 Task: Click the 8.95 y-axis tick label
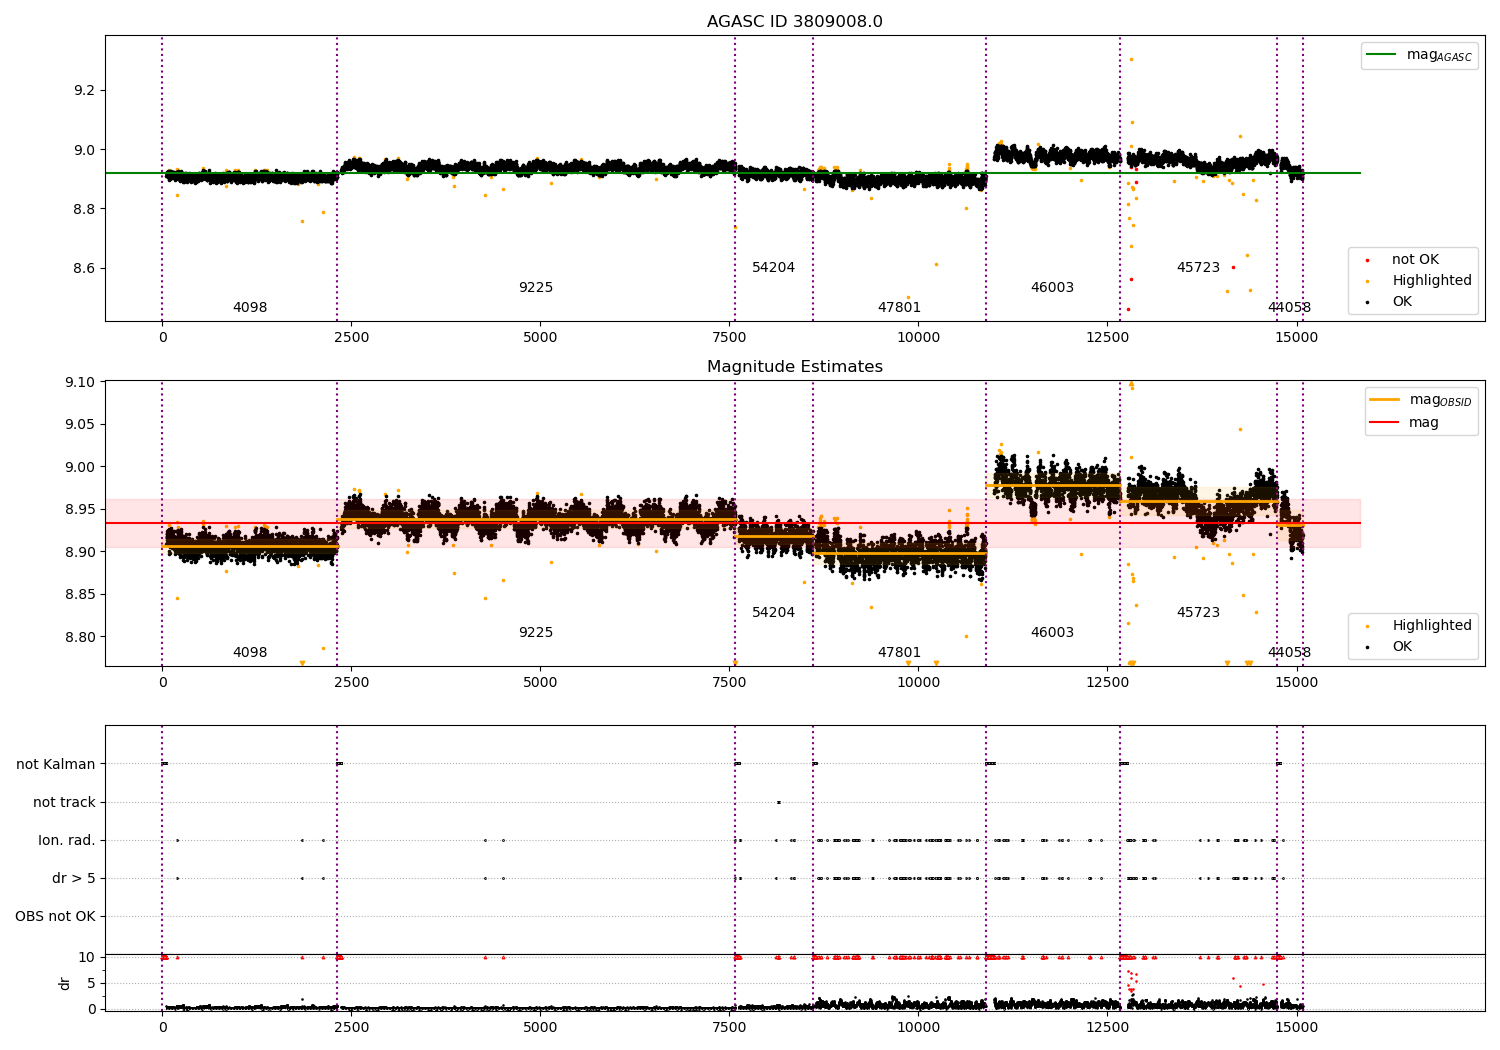tap(81, 510)
